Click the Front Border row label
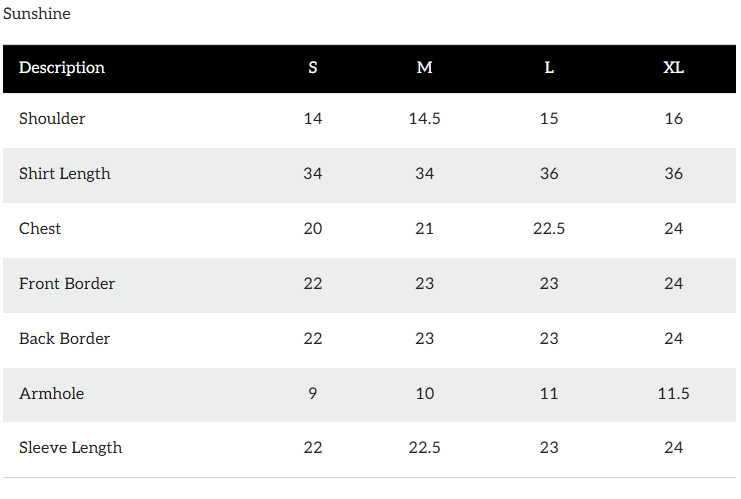 [67, 284]
